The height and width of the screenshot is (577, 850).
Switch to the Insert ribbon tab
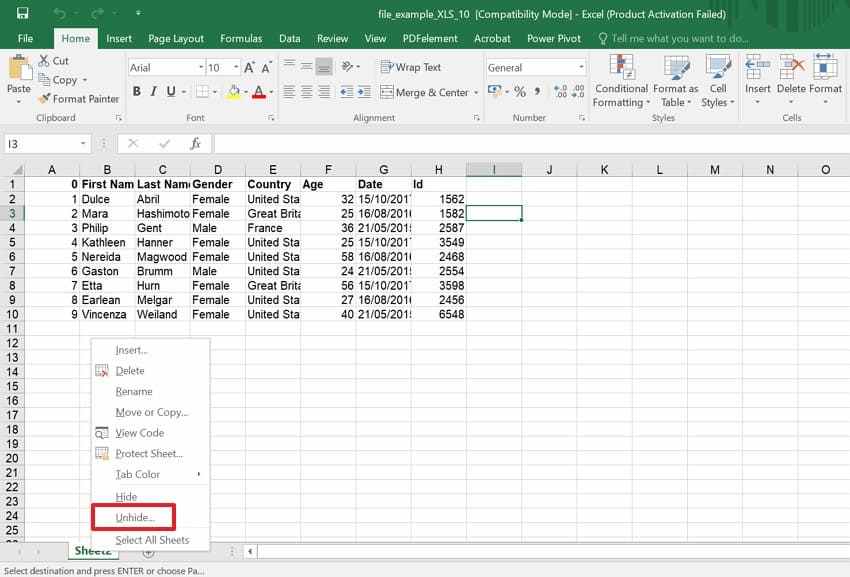point(119,39)
